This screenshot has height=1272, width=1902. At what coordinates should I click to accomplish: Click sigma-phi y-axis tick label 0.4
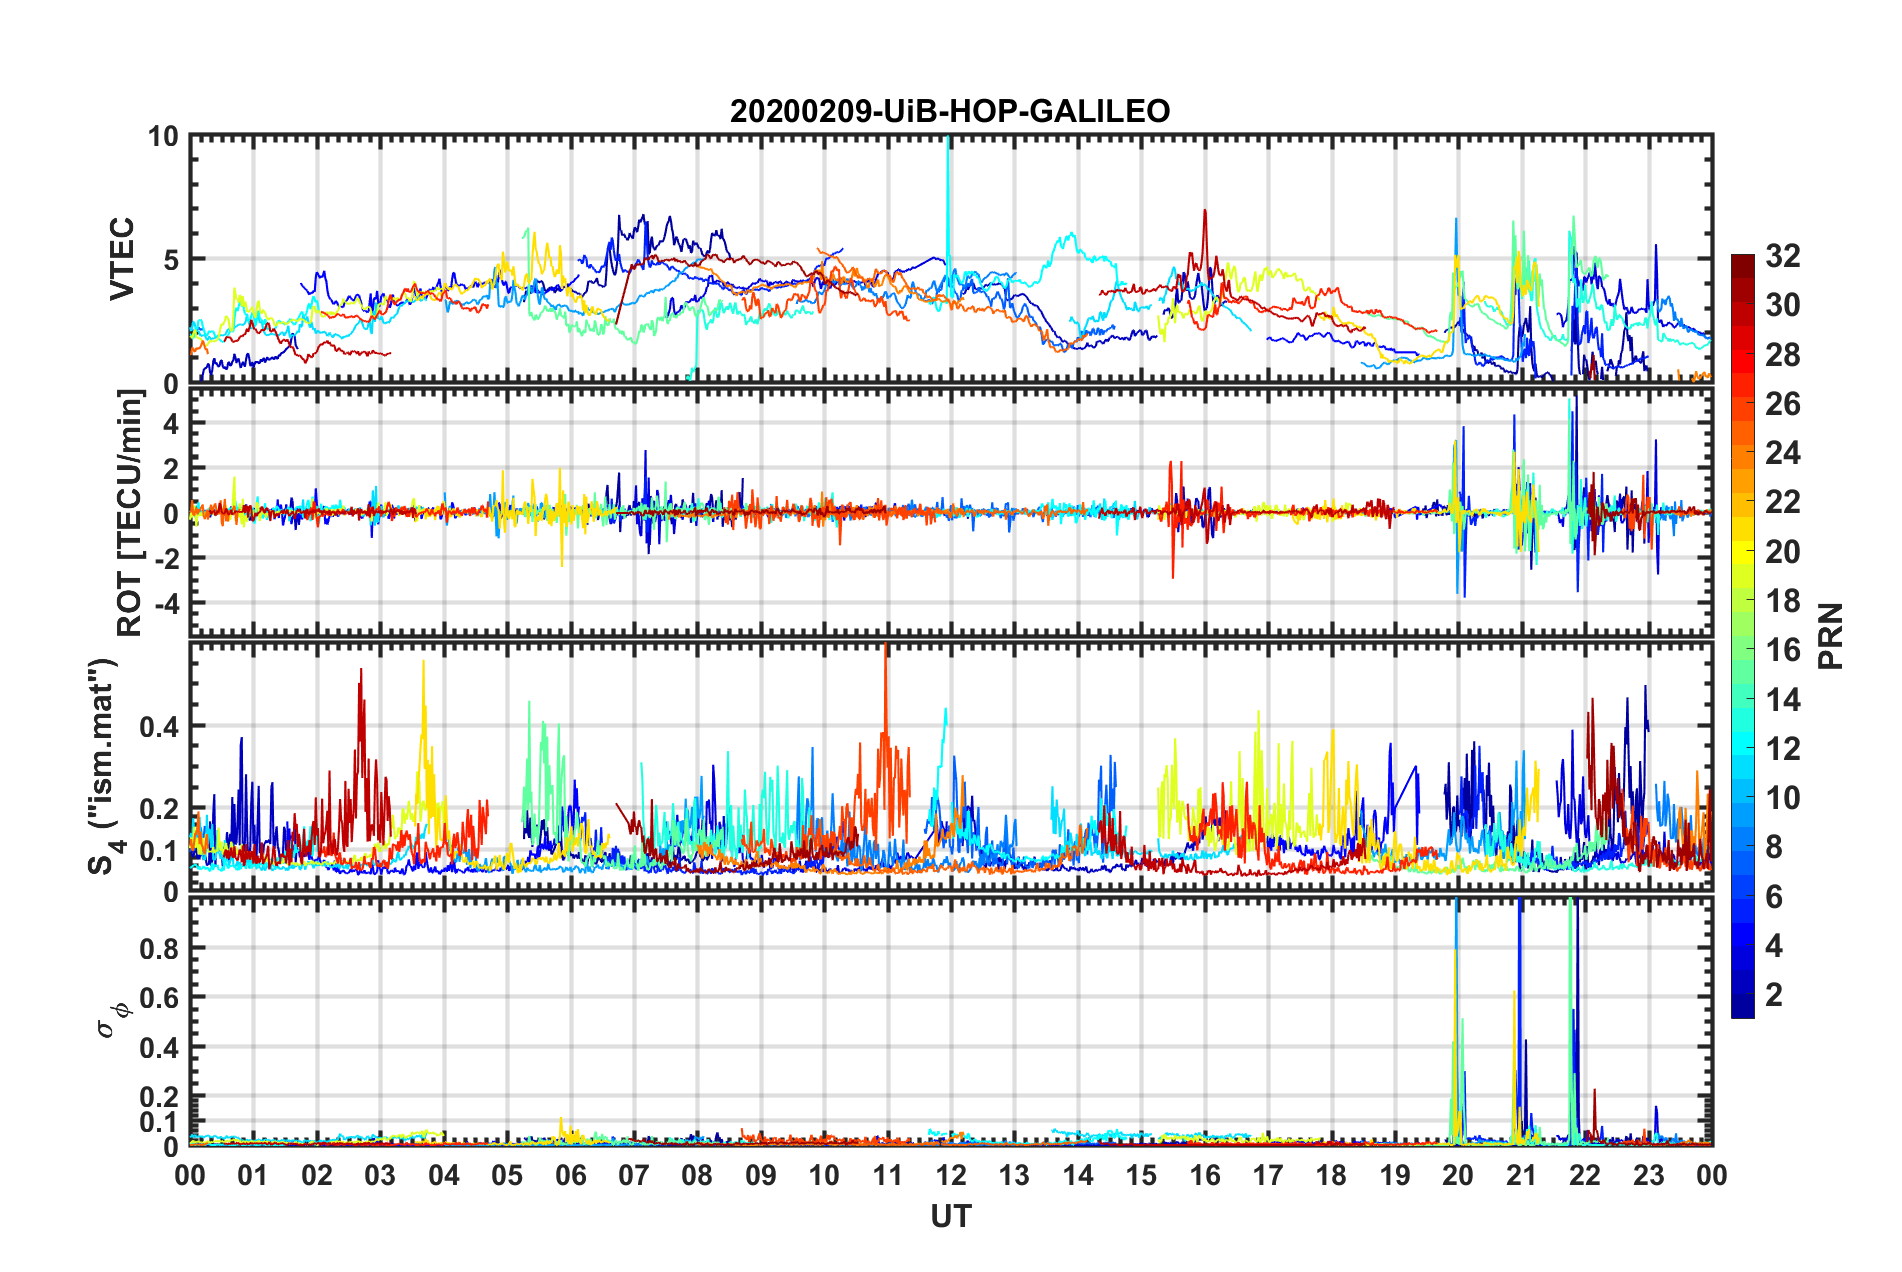[x=159, y=1048]
